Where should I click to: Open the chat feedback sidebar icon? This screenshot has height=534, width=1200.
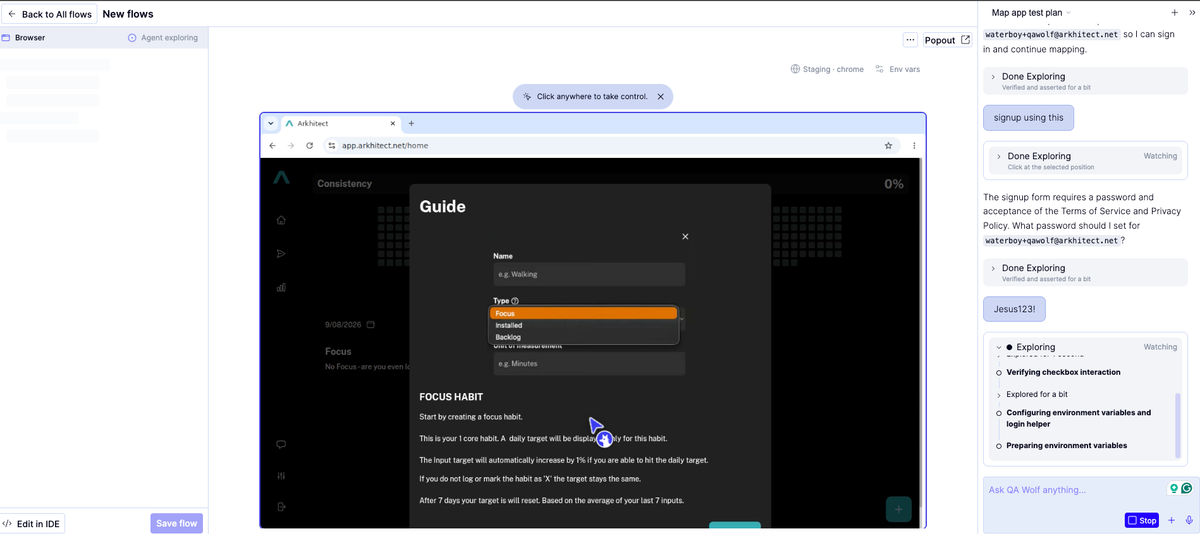(x=281, y=444)
